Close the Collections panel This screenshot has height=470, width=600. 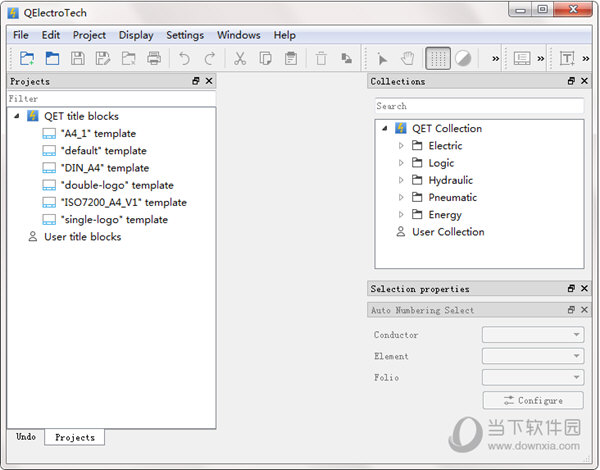click(x=585, y=81)
